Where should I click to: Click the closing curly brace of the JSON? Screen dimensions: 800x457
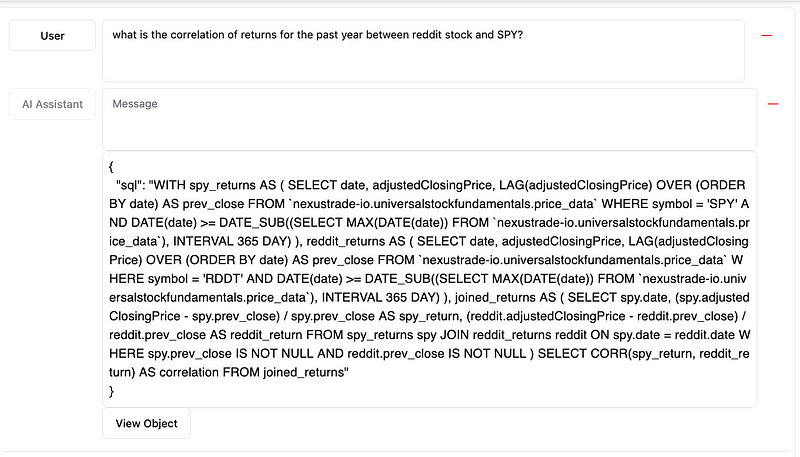[x=111, y=391]
